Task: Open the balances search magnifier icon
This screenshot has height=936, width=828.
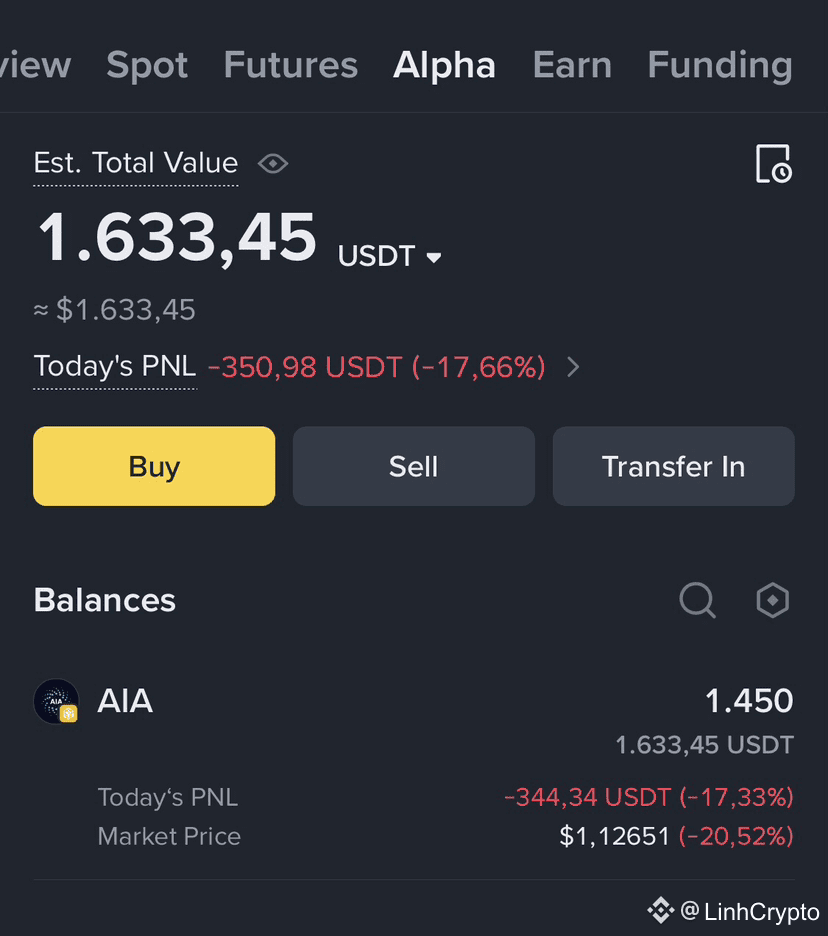Action: 697,600
